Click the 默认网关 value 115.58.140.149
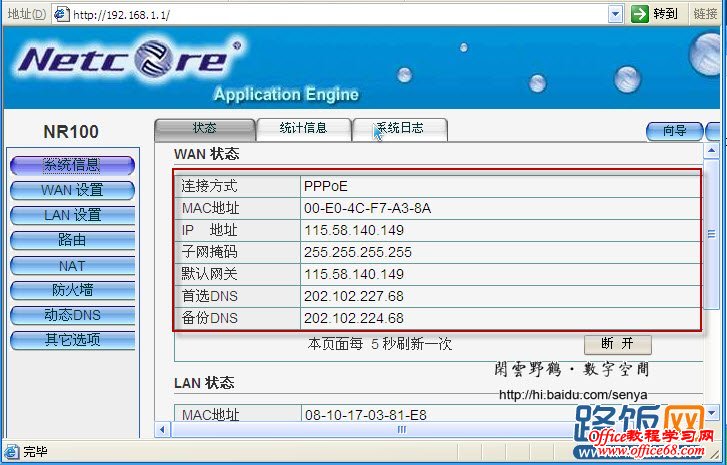The height and width of the screenshot is (465, 727). 354,274
